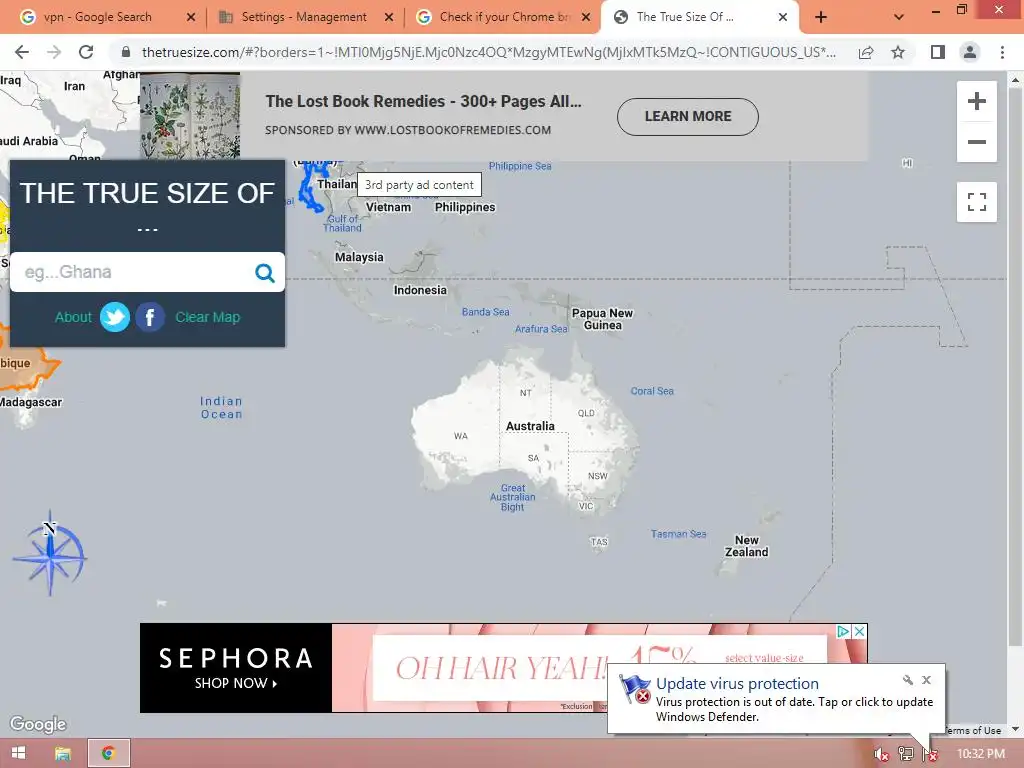Click Sephora SHOP NOW
Viewport: 1024px width, 768px height.
coord(236,683)
